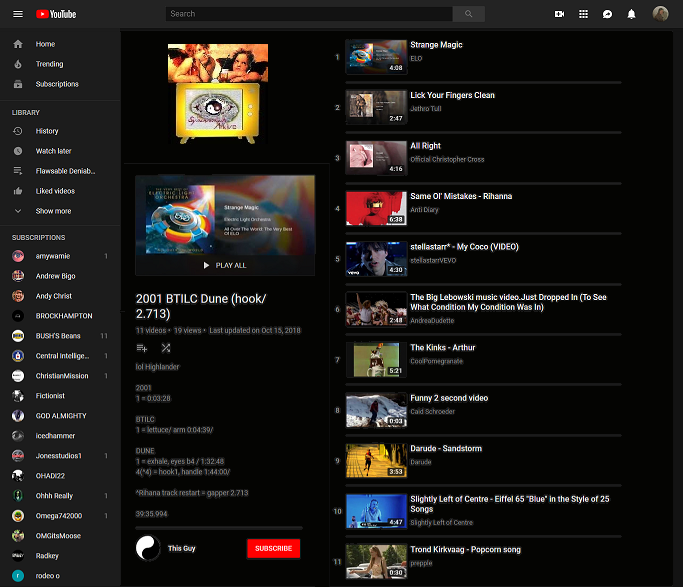Click the search magnifier button
The height and width of the screenshot is (587, 683).
pyautogui.click(x=469, y=14)
